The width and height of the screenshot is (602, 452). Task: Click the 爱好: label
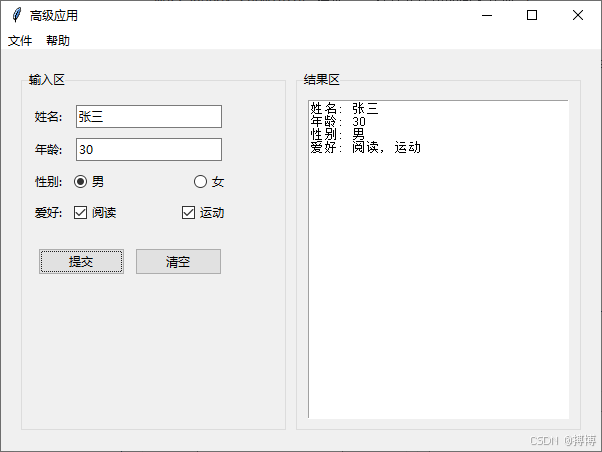click(x=48, y=212)
